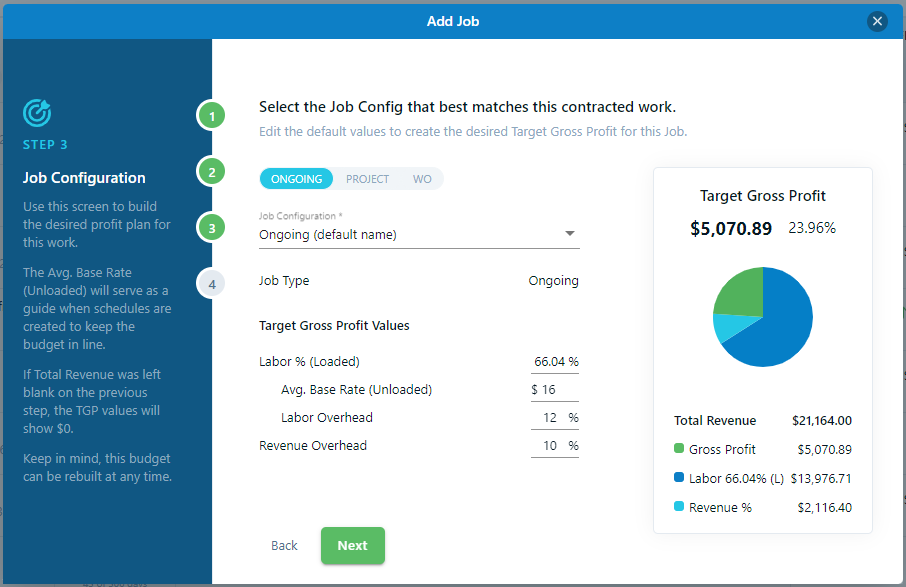Click the Job Type value Ongoing
This screenshot has height=587, width=906.
tap(553, 281)
